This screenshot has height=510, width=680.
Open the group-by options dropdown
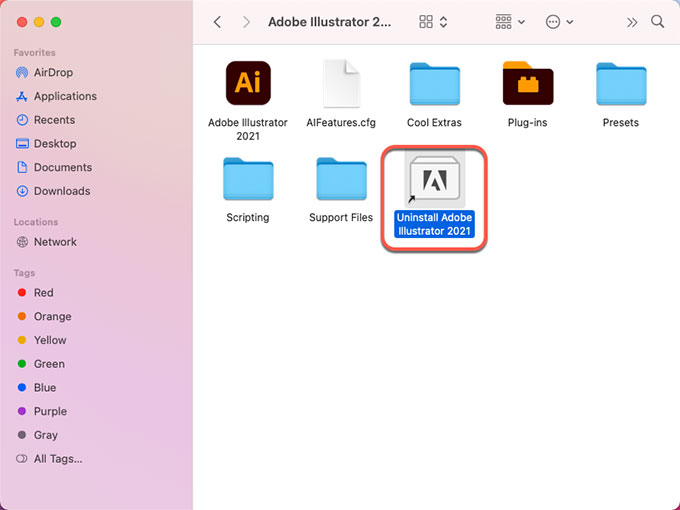(x=510, y=22)
